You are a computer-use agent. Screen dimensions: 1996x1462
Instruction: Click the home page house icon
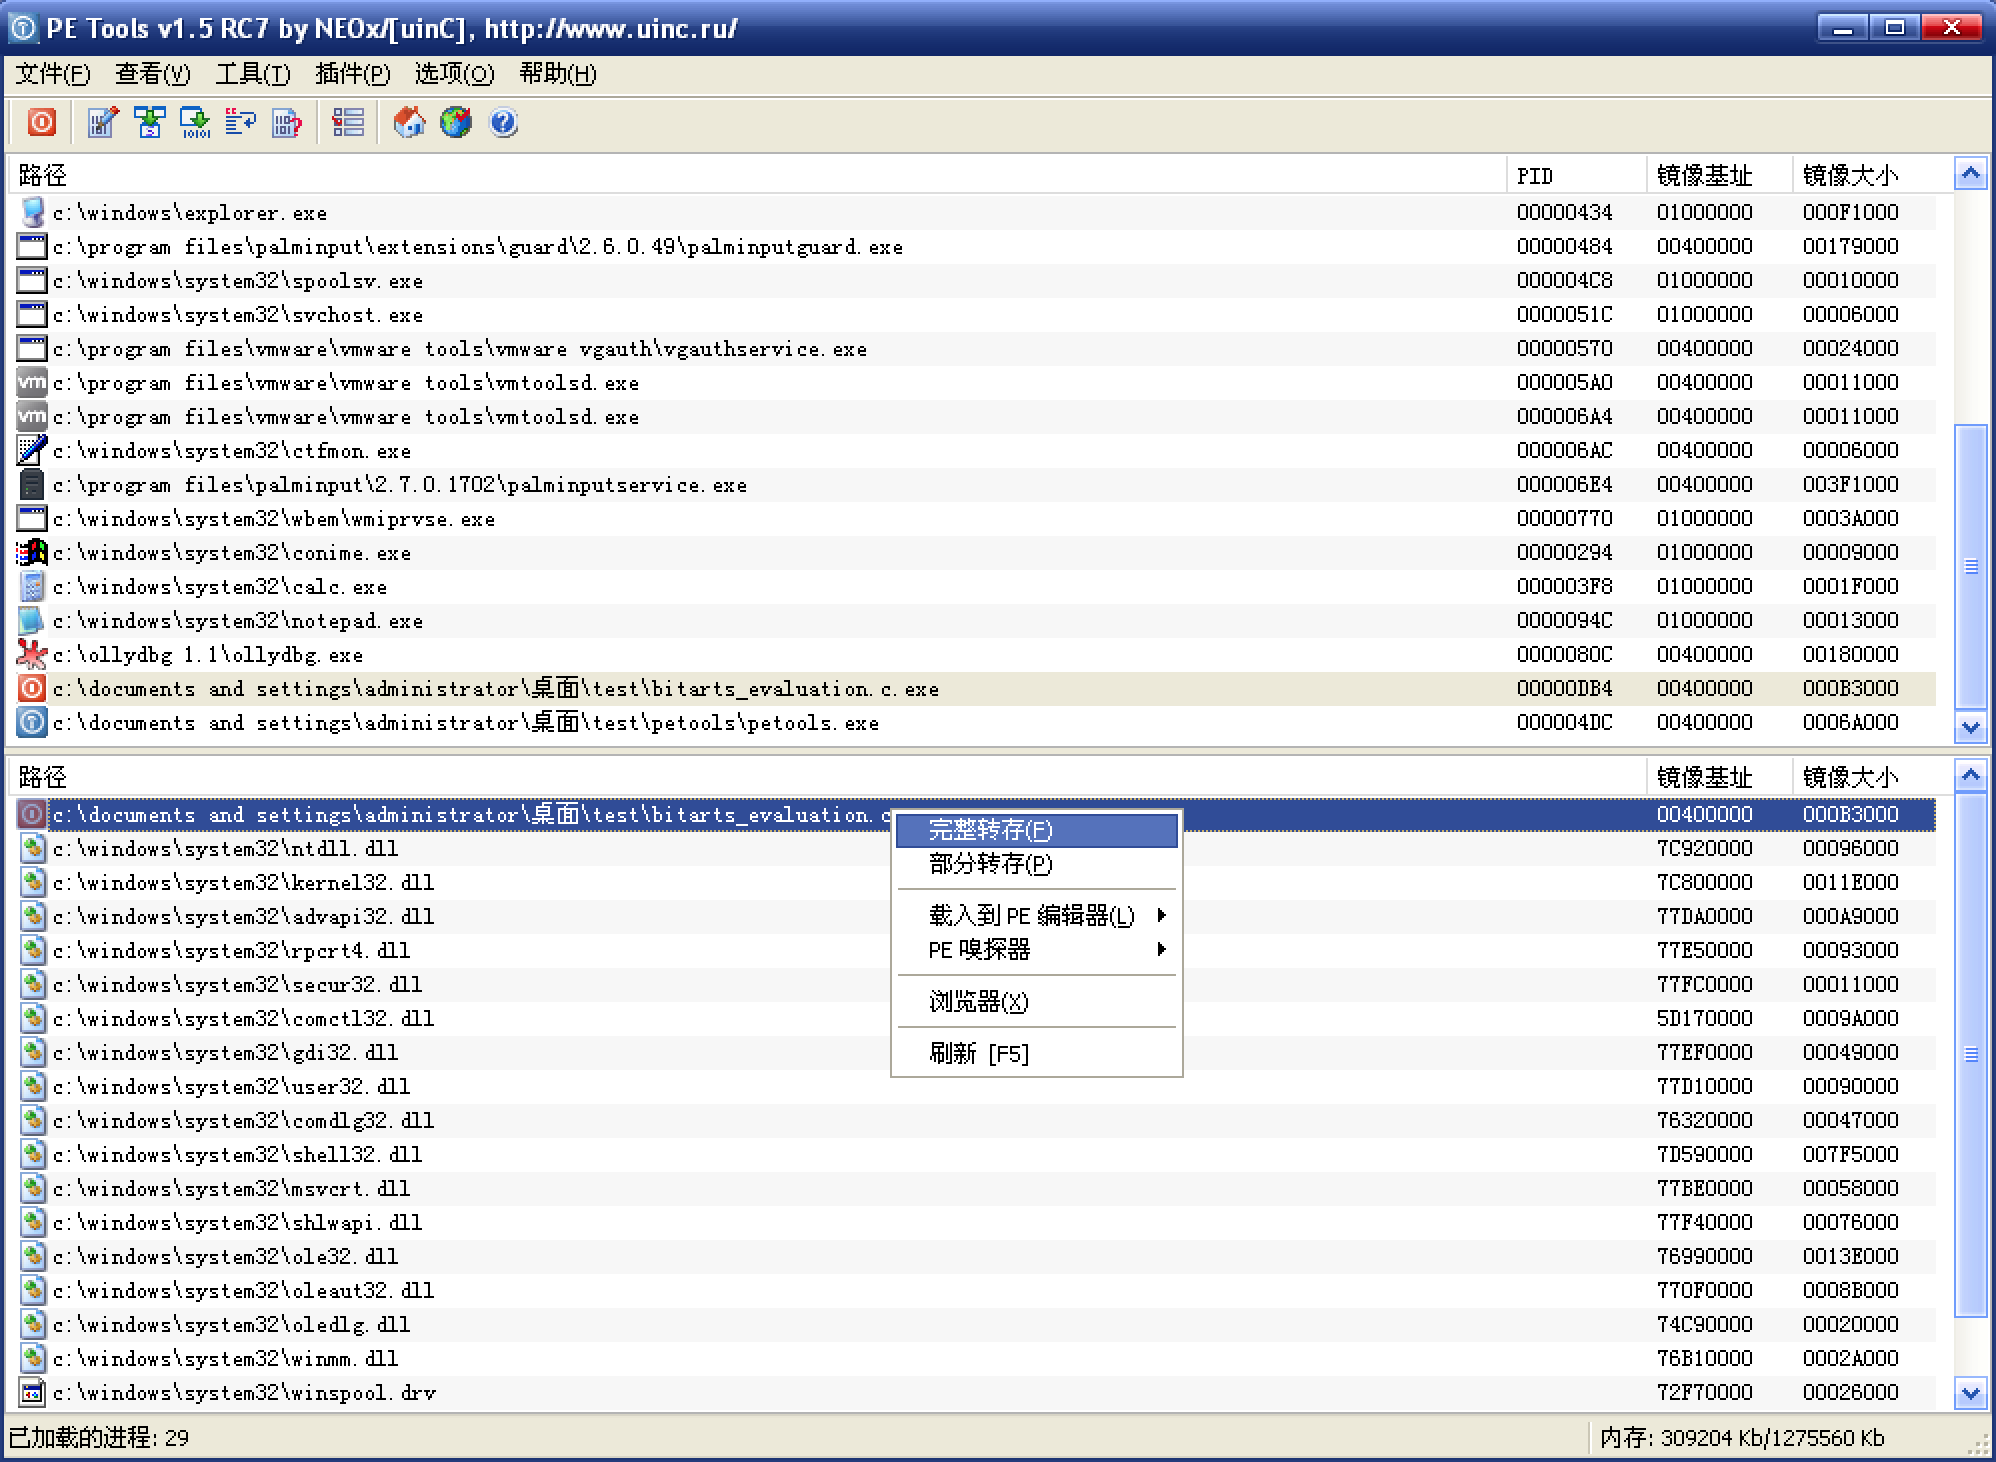pyautogui.click(x=409, y=123)
